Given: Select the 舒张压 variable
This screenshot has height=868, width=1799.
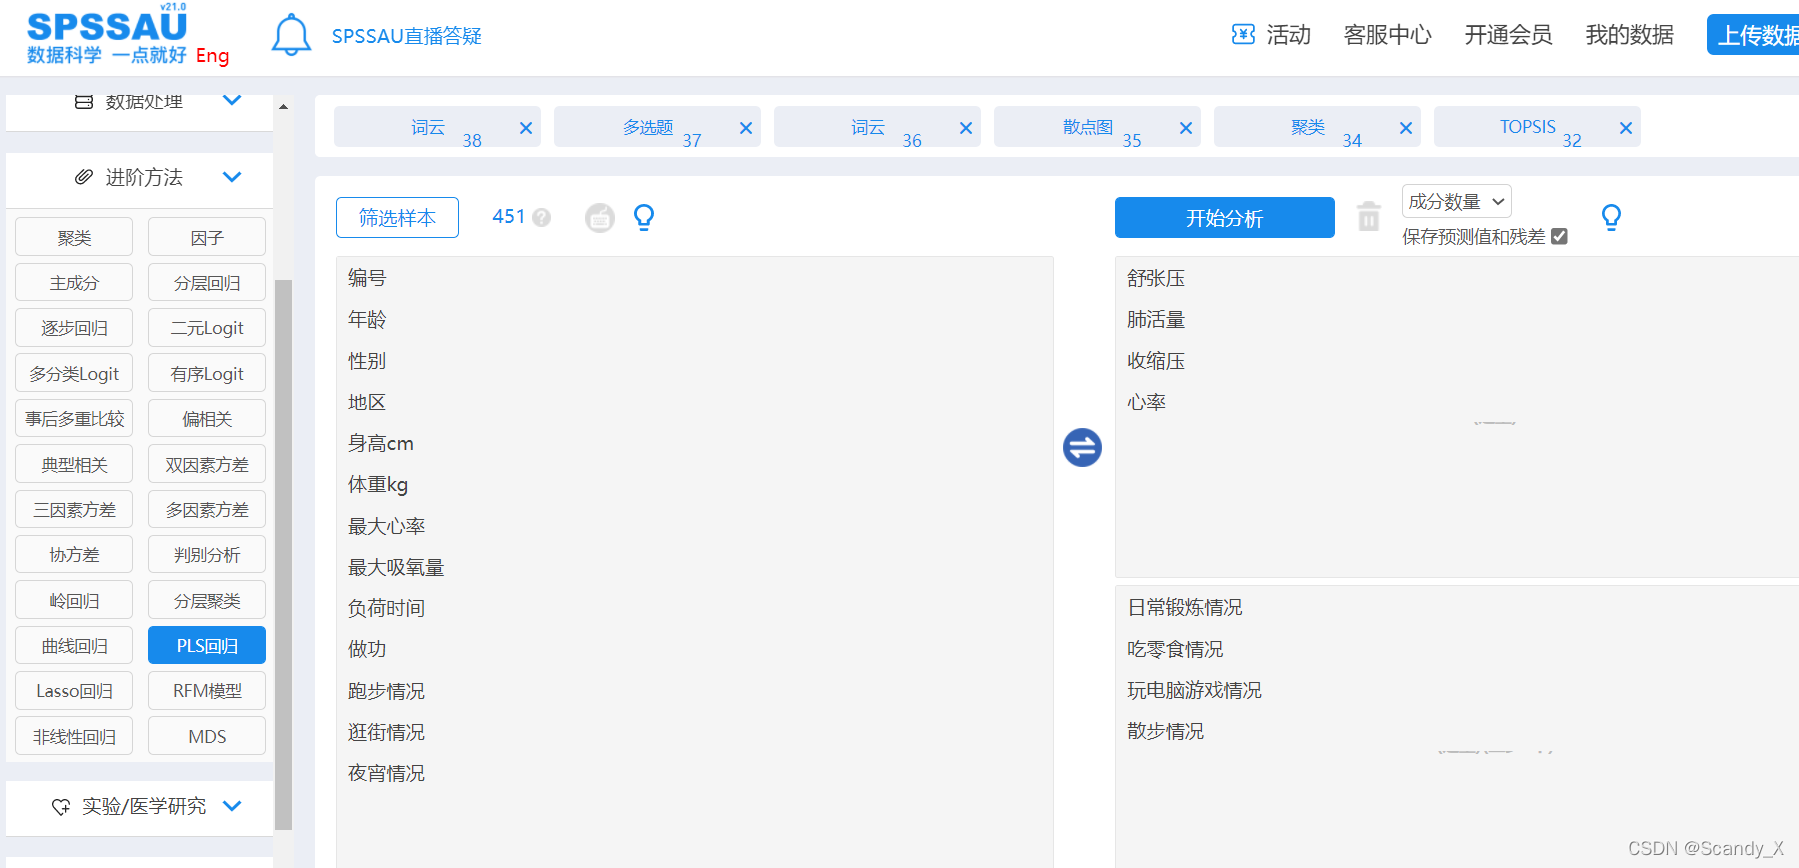Looking at the screenshot, I should click(1156, 278).
